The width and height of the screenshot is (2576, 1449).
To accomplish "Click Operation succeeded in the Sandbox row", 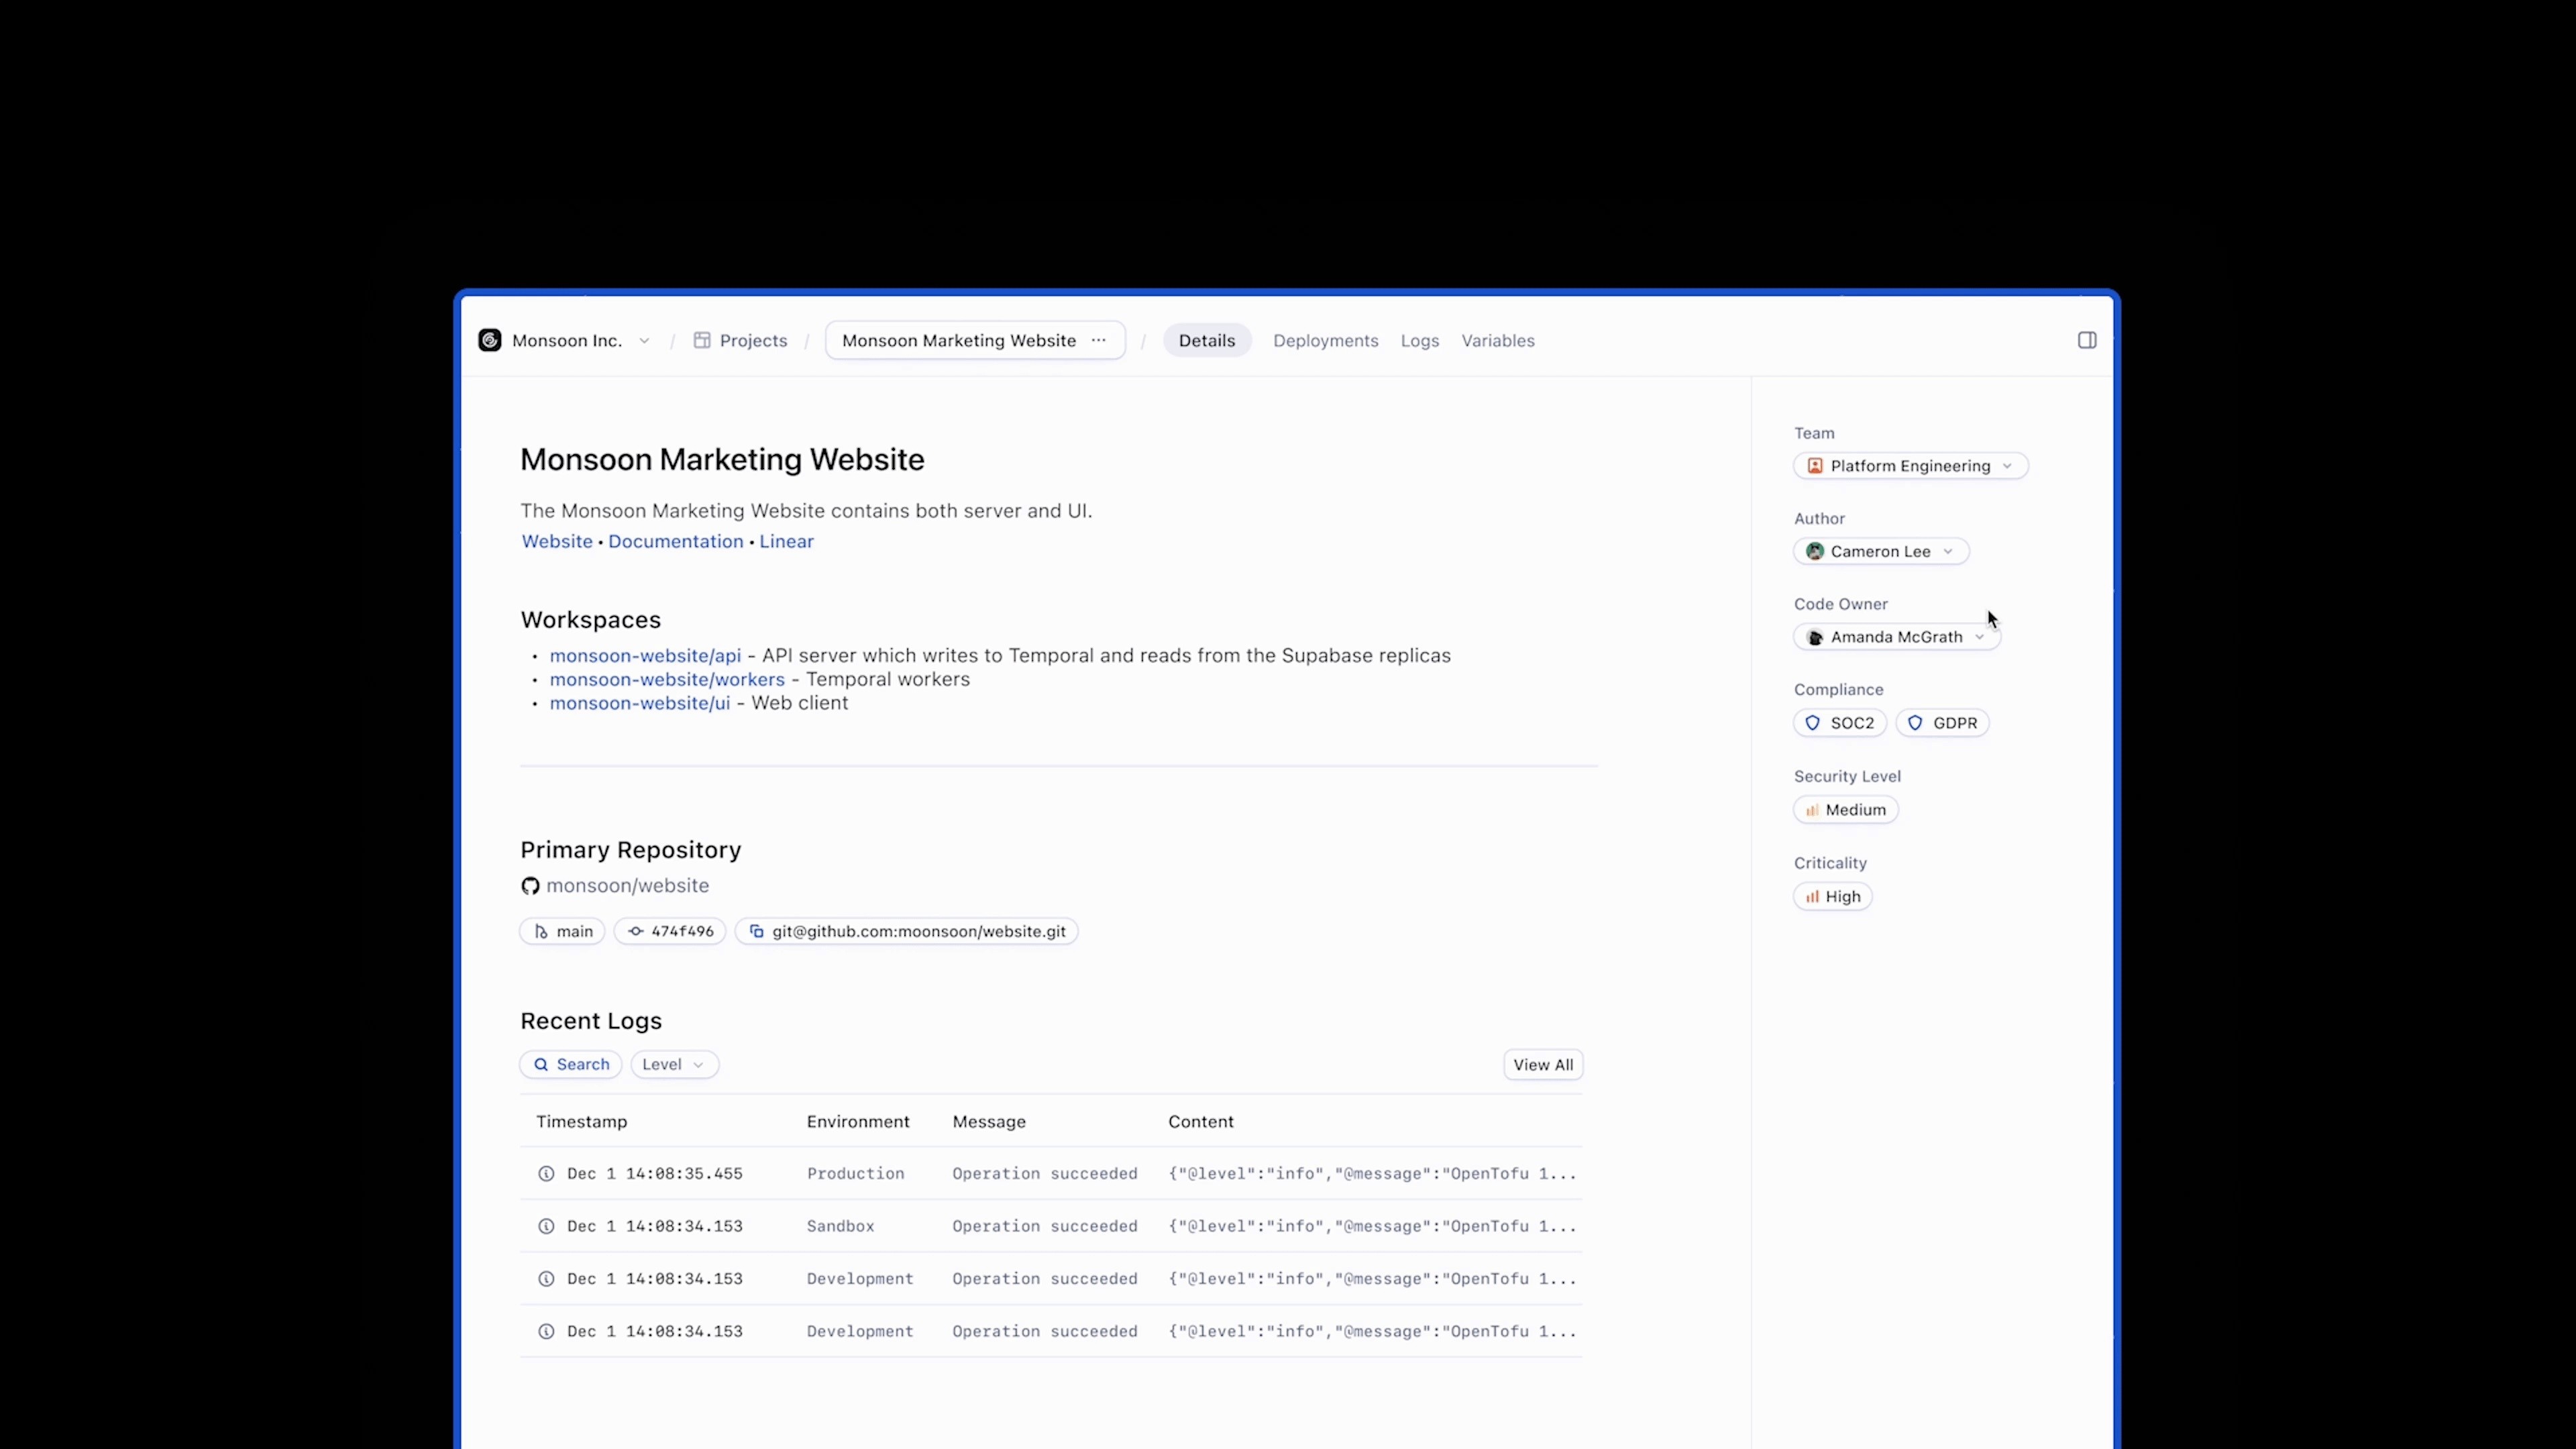I will point(1045,1226).
